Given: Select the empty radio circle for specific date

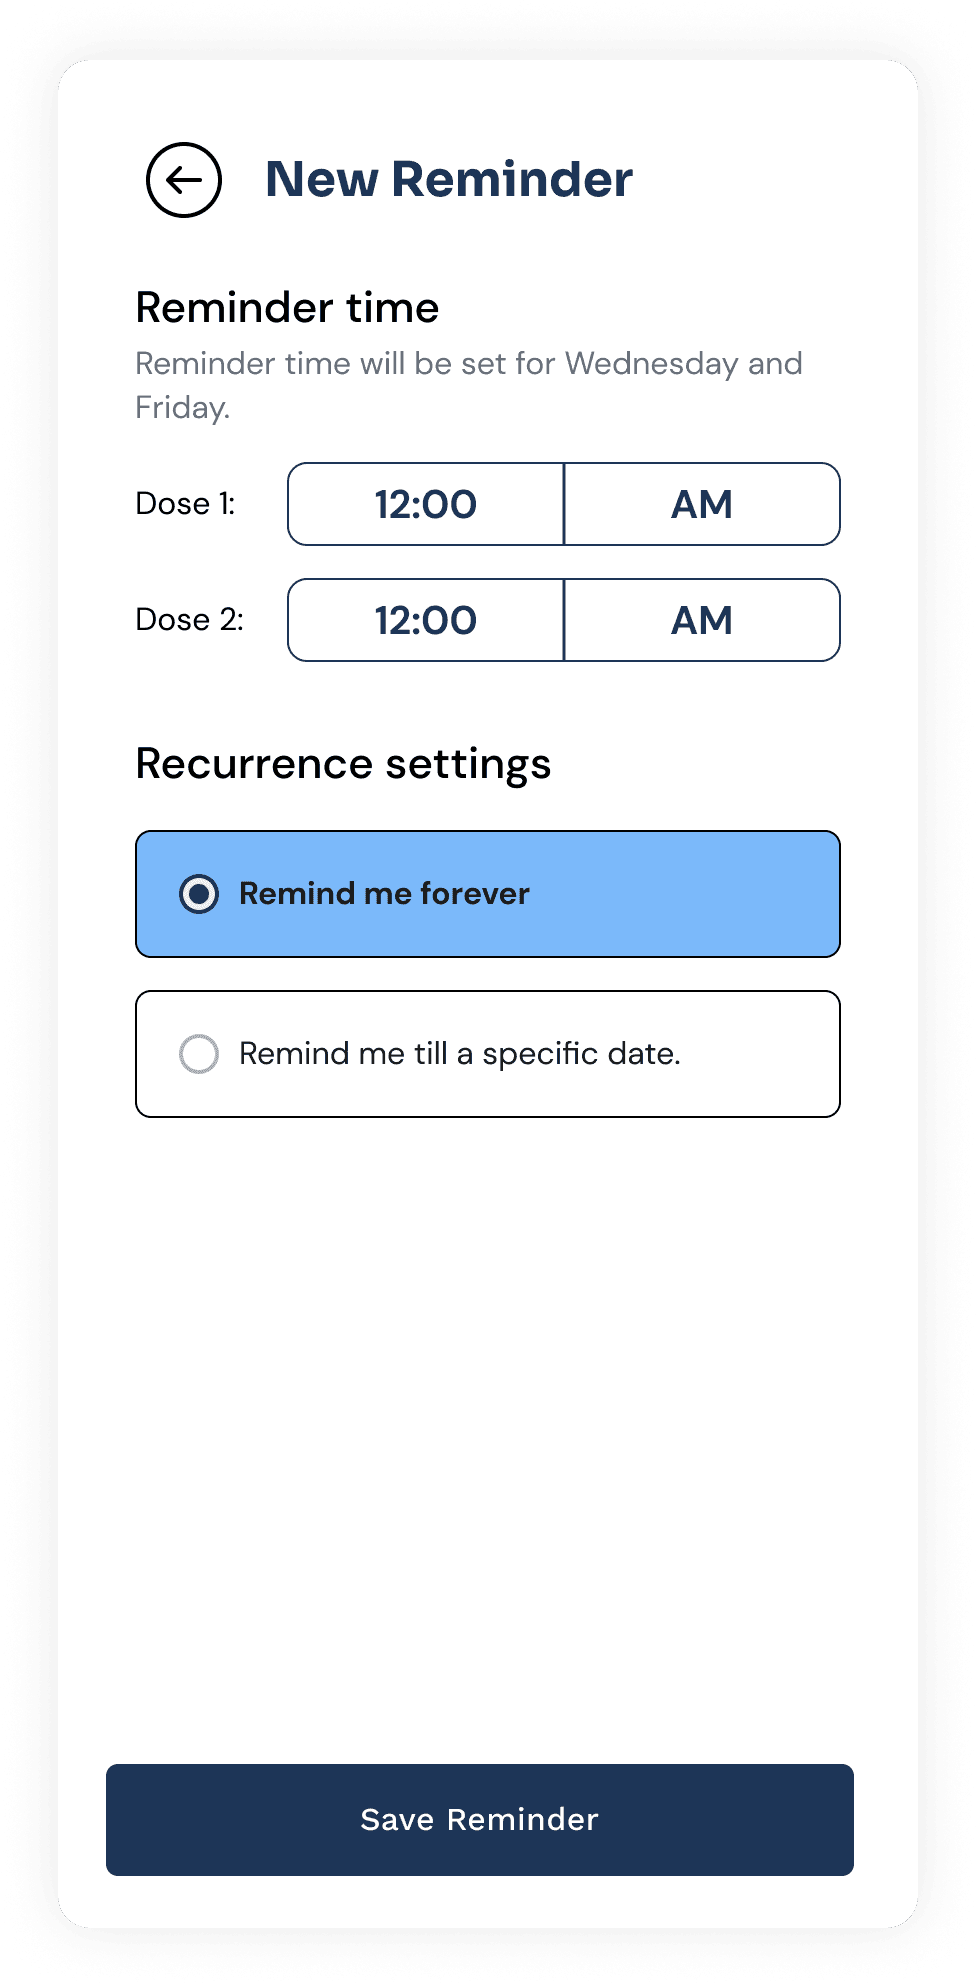Looking at the screenshot, I should [x=199, y=1054].
